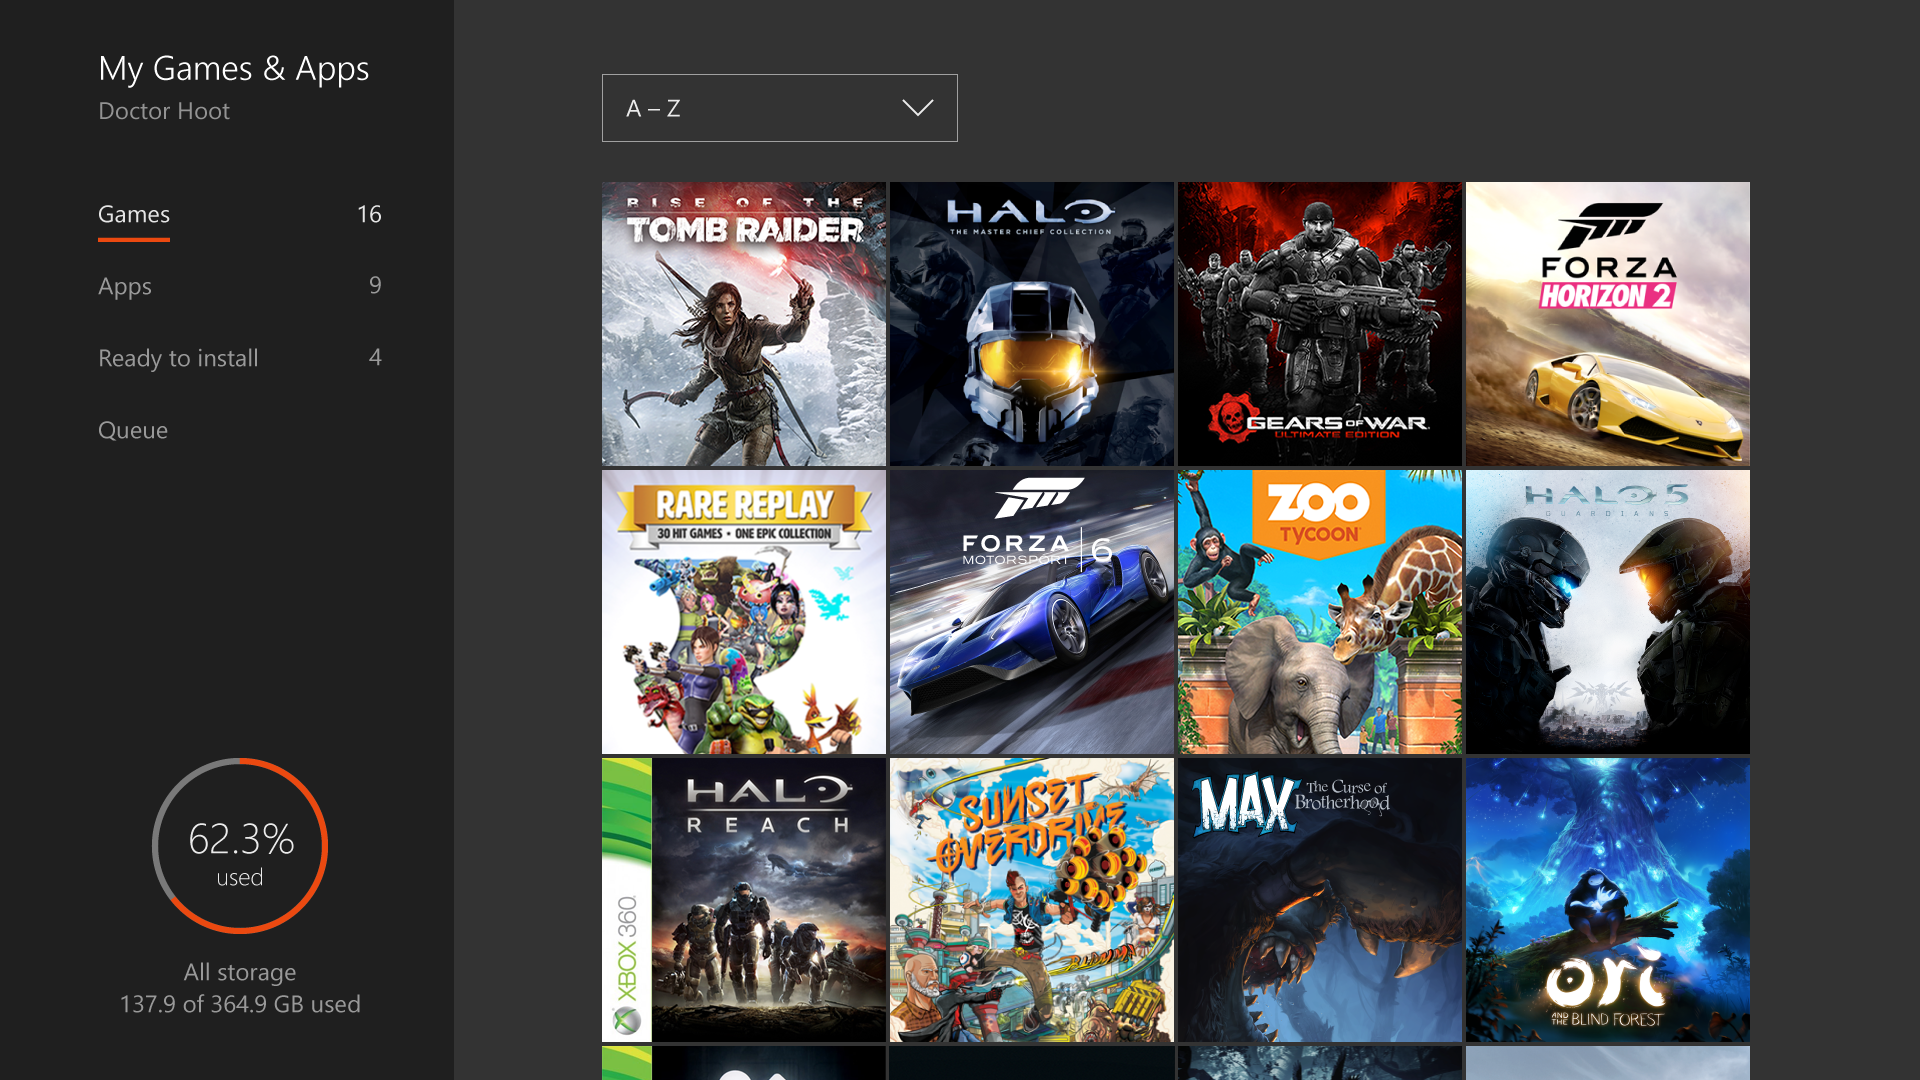Launch Forza Horizon 2

point(1607,324)
